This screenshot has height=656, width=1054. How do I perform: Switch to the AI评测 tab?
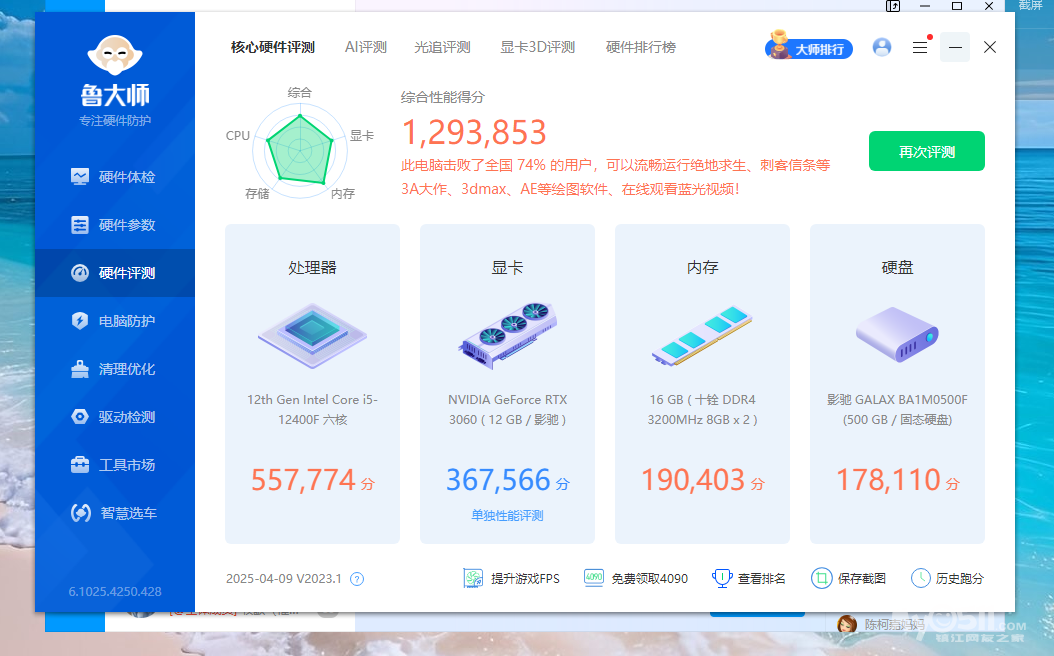pos(365,47)
